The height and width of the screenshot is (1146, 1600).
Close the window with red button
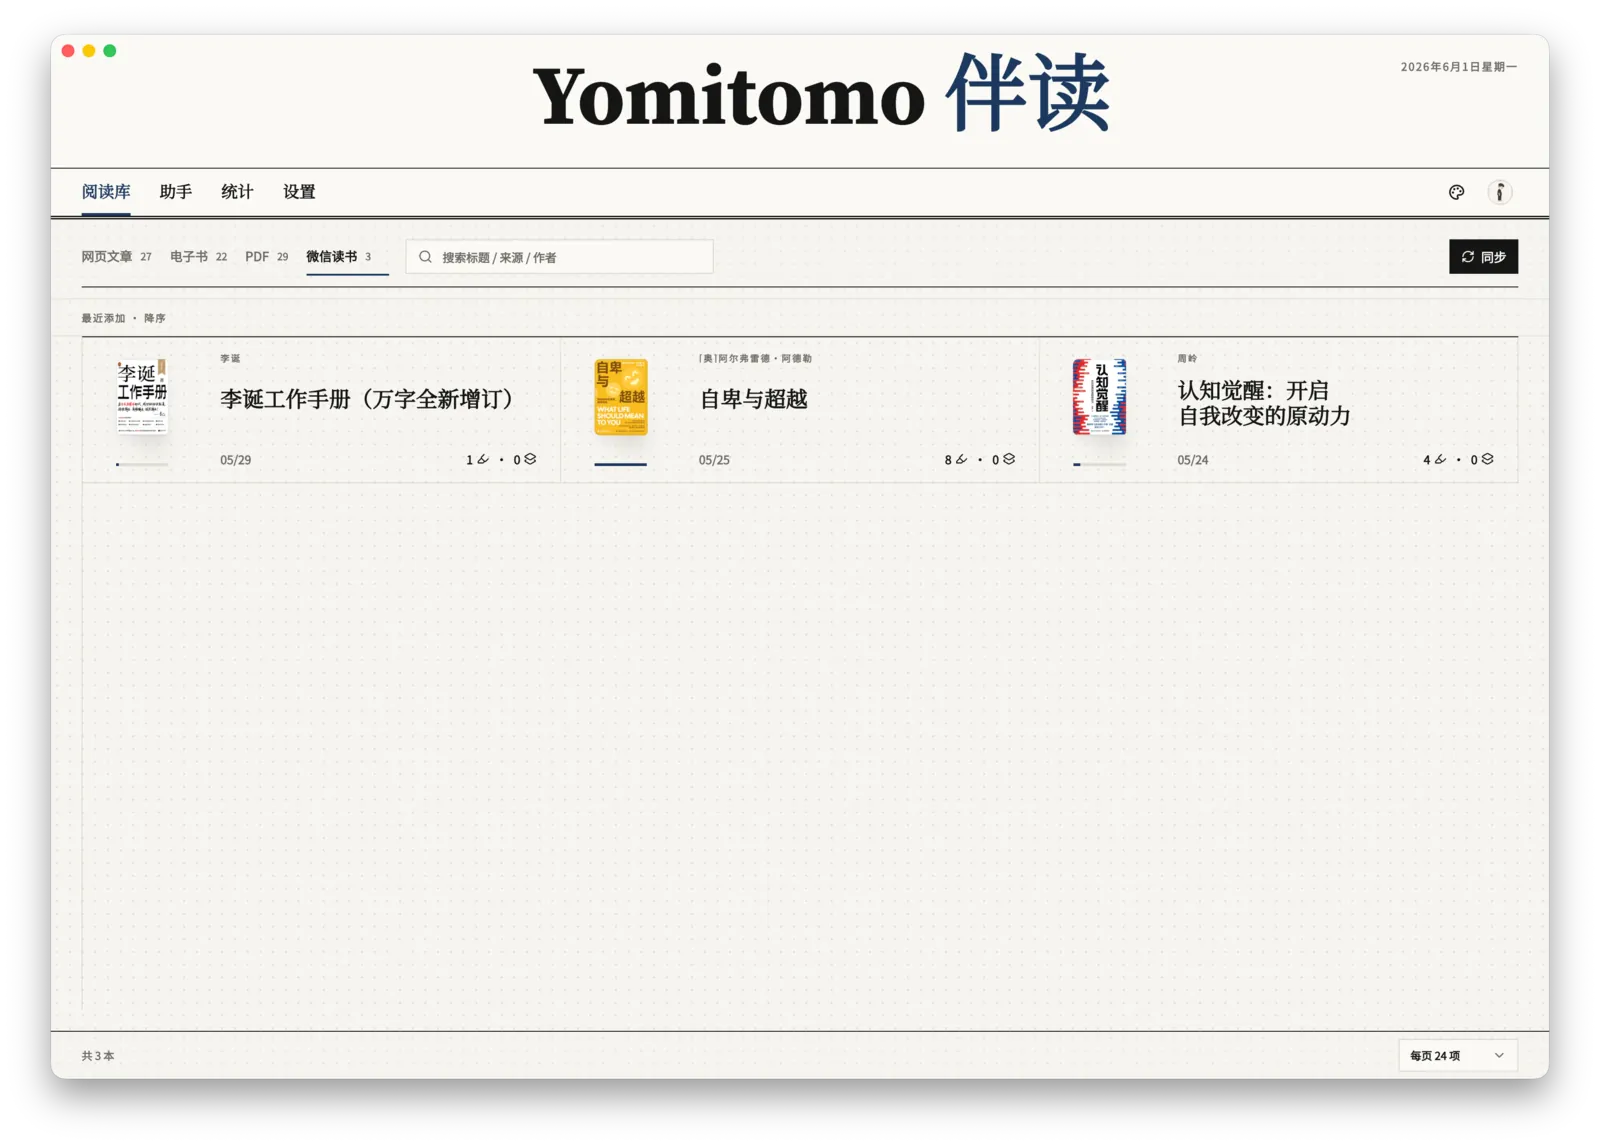[x=68, y=51]
